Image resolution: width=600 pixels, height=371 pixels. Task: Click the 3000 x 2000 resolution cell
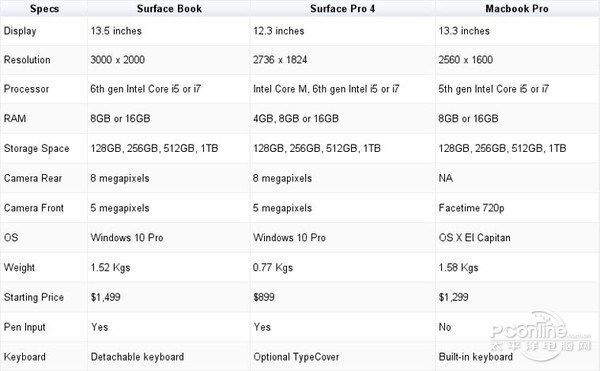pos(117,60)
